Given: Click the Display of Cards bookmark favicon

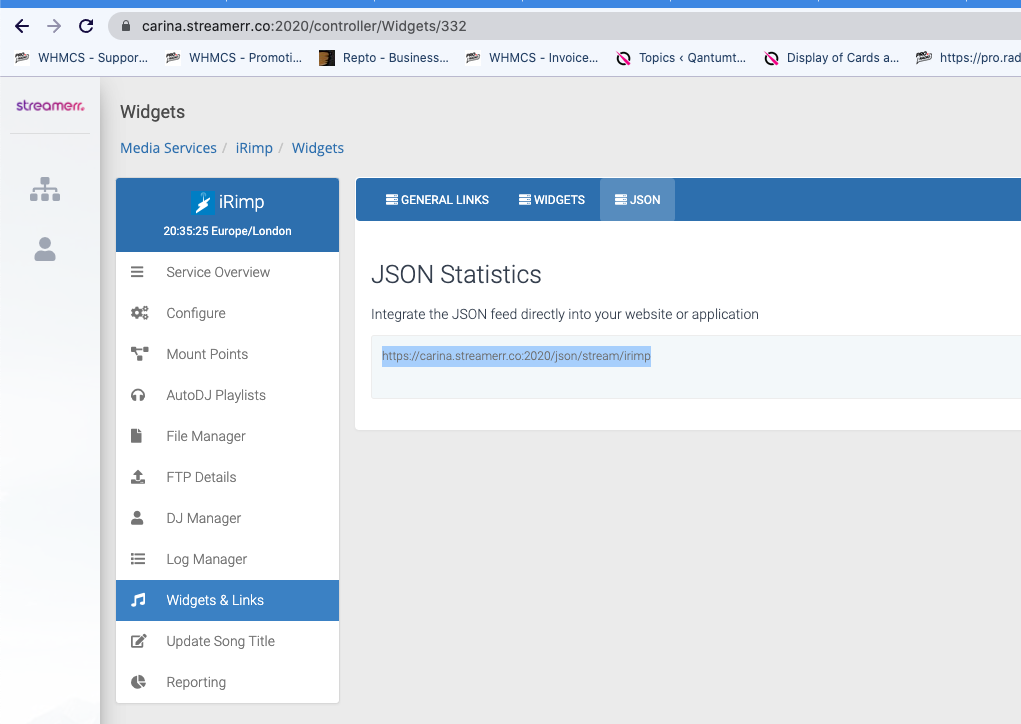Looking at the screenshot, I should point(772,58).
